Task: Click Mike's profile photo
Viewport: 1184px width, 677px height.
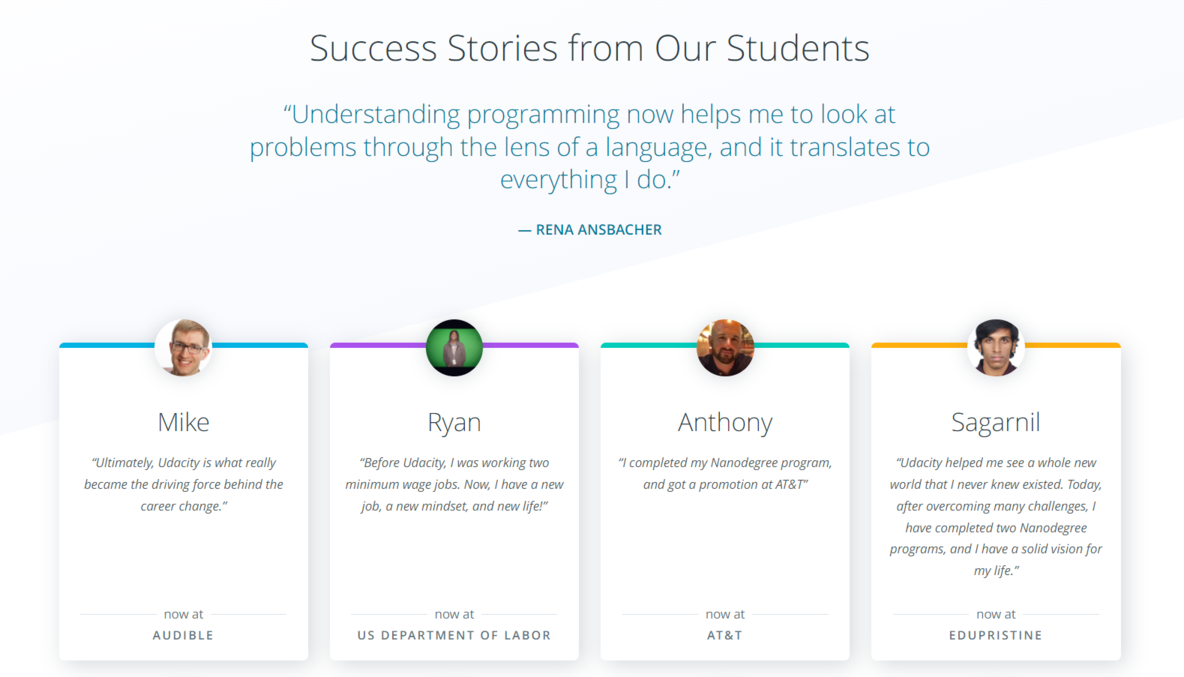Action: click(x=183, y=347)
